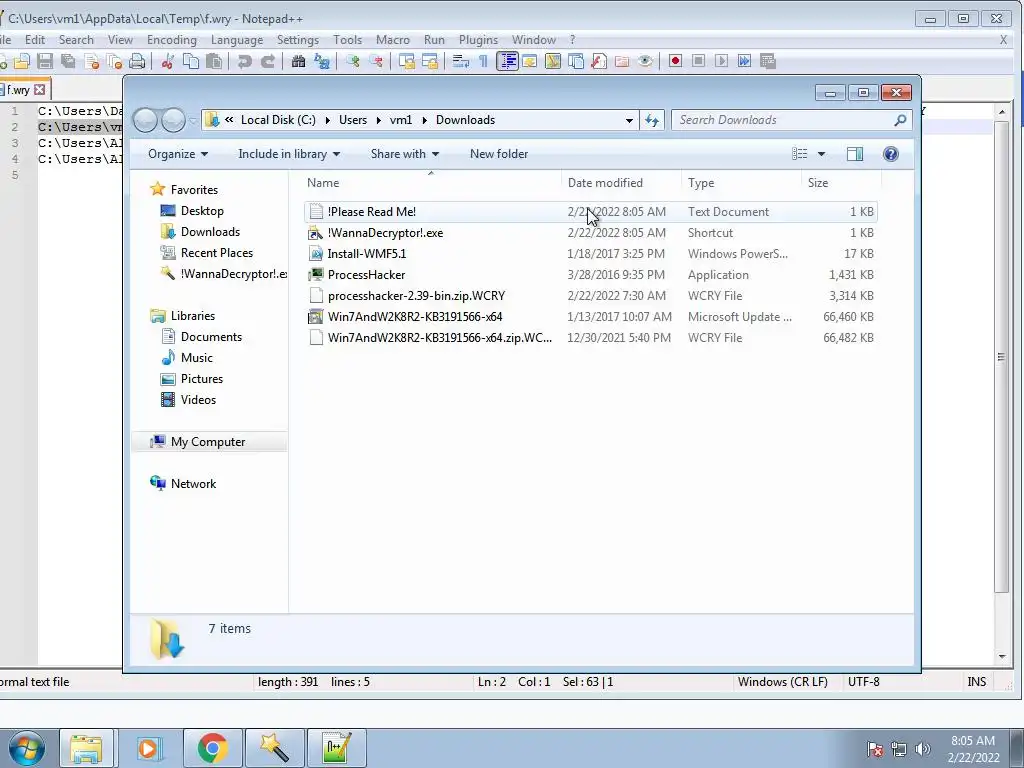Sort by Size column header
Viewport: 1024px width, 768px height.
click(x=818, y=183)
